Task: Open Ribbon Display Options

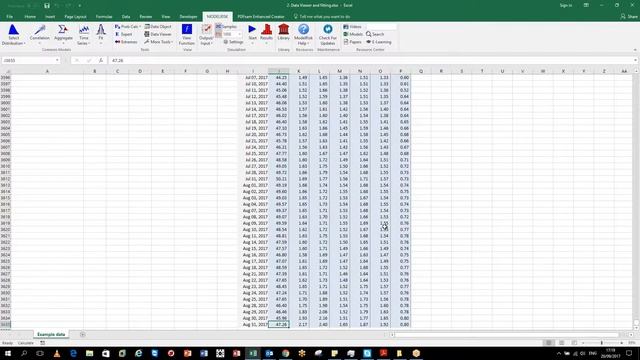Action: (586, 5)
